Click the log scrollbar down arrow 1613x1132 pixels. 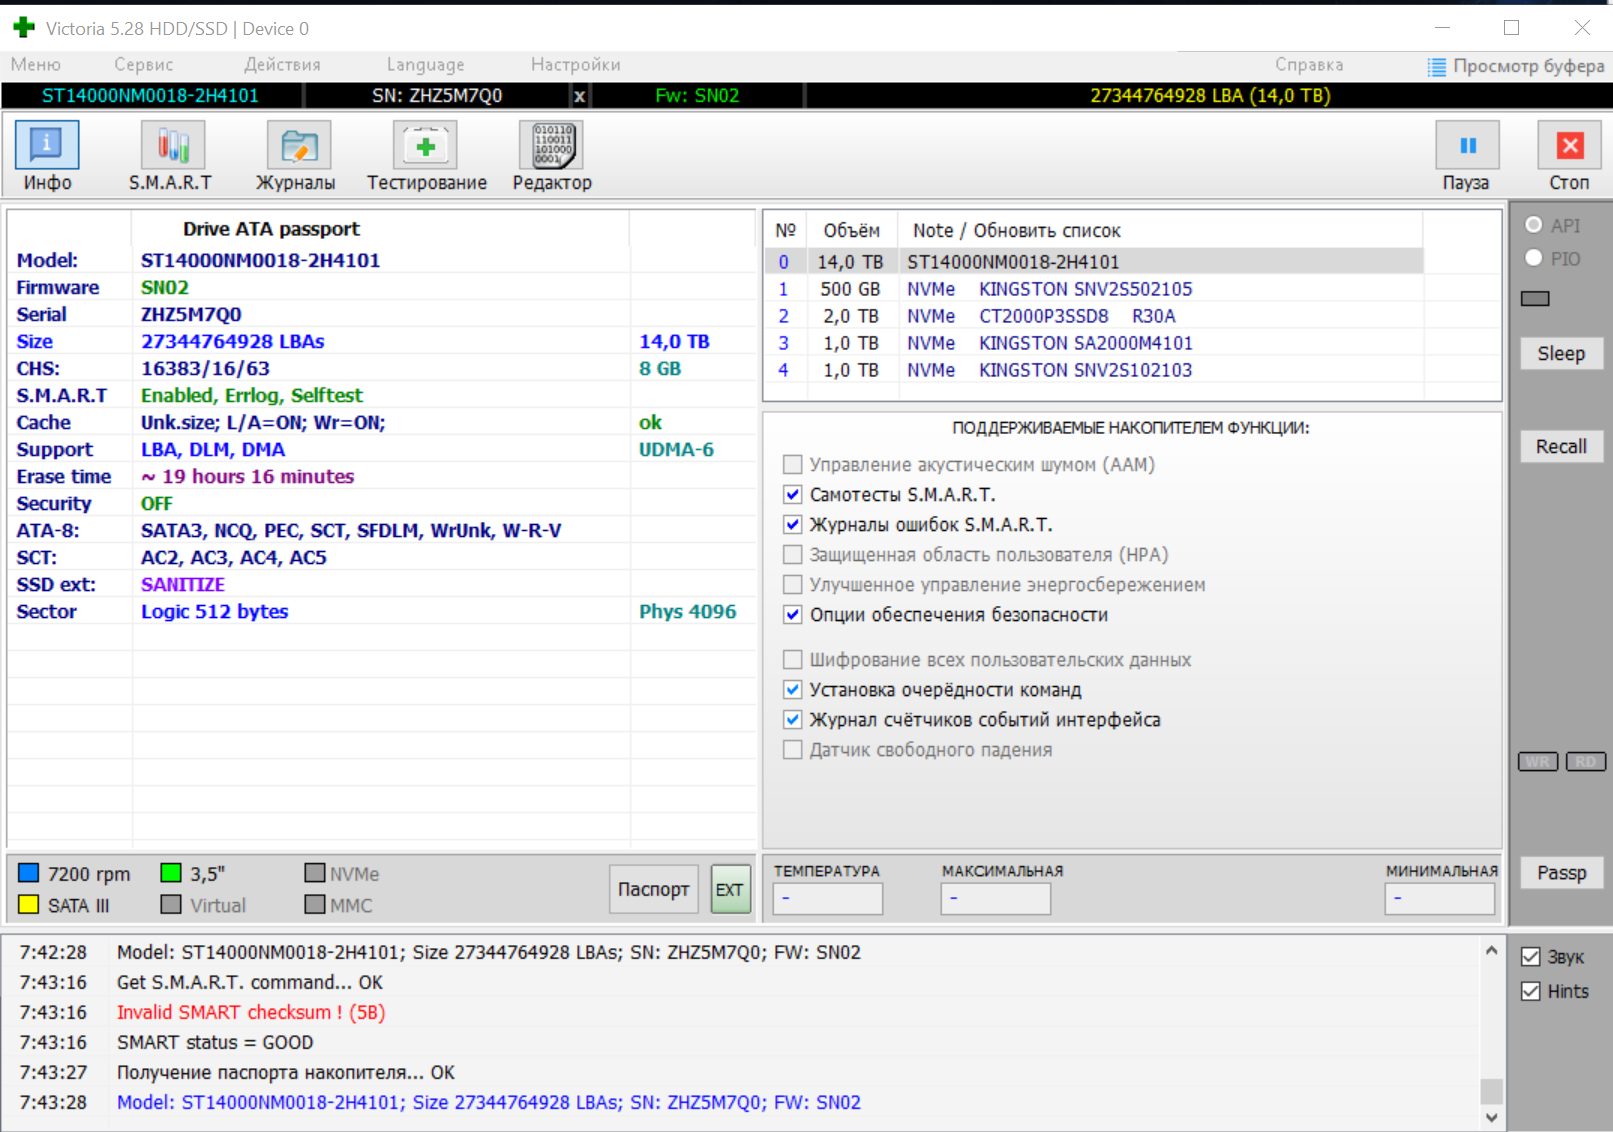coord(1491,1118)
